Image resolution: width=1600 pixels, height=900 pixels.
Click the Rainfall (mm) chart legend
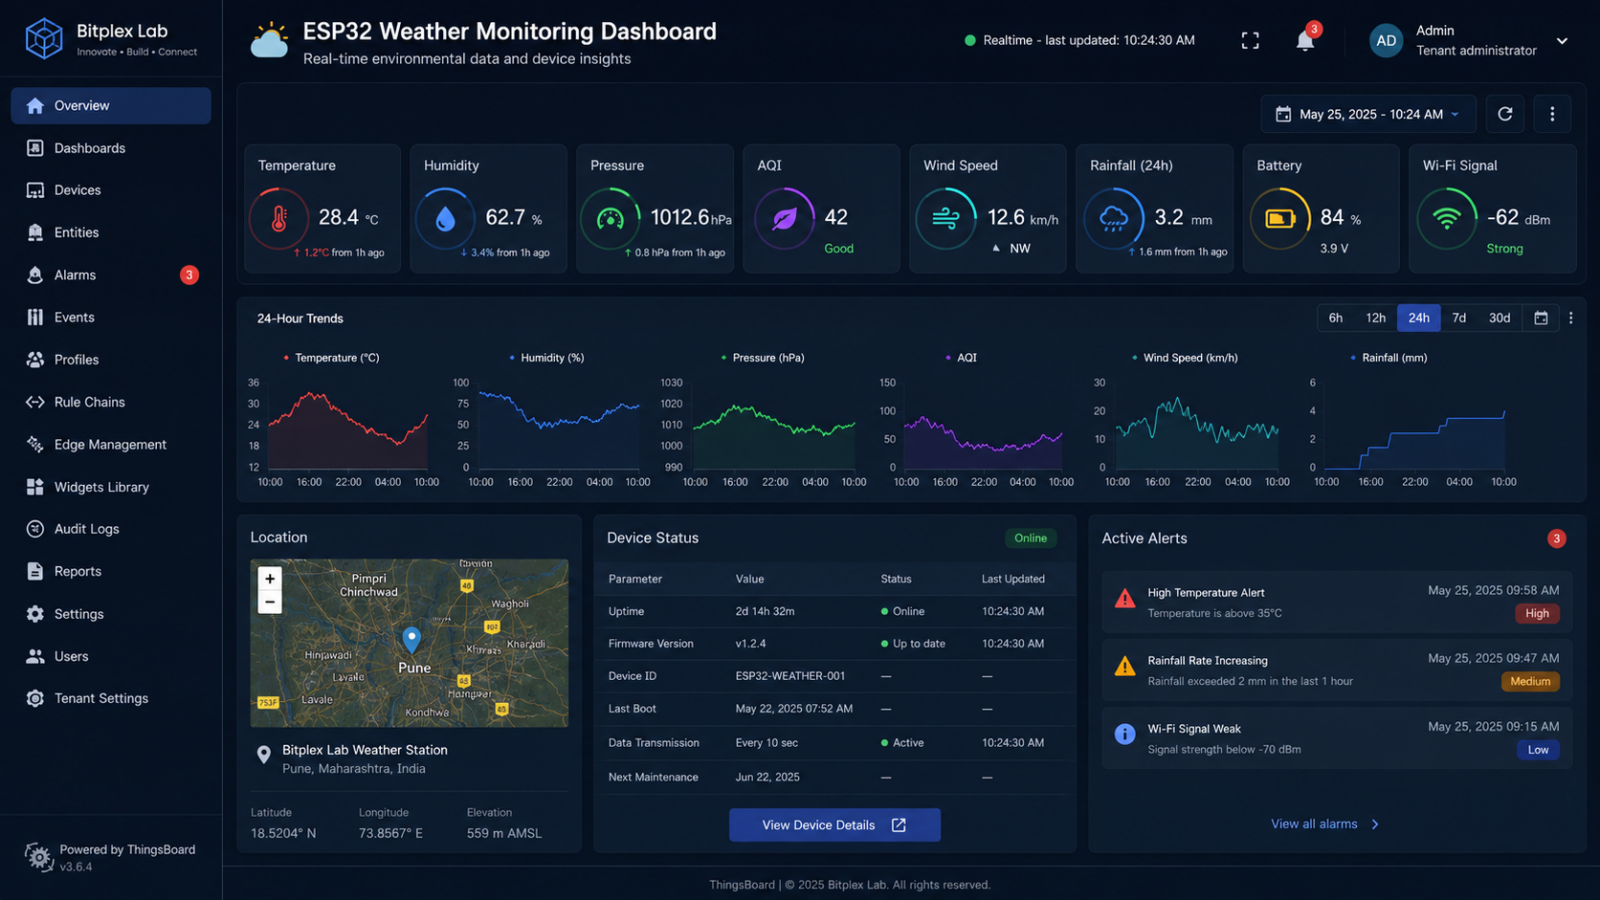[x=1389, y=358]
